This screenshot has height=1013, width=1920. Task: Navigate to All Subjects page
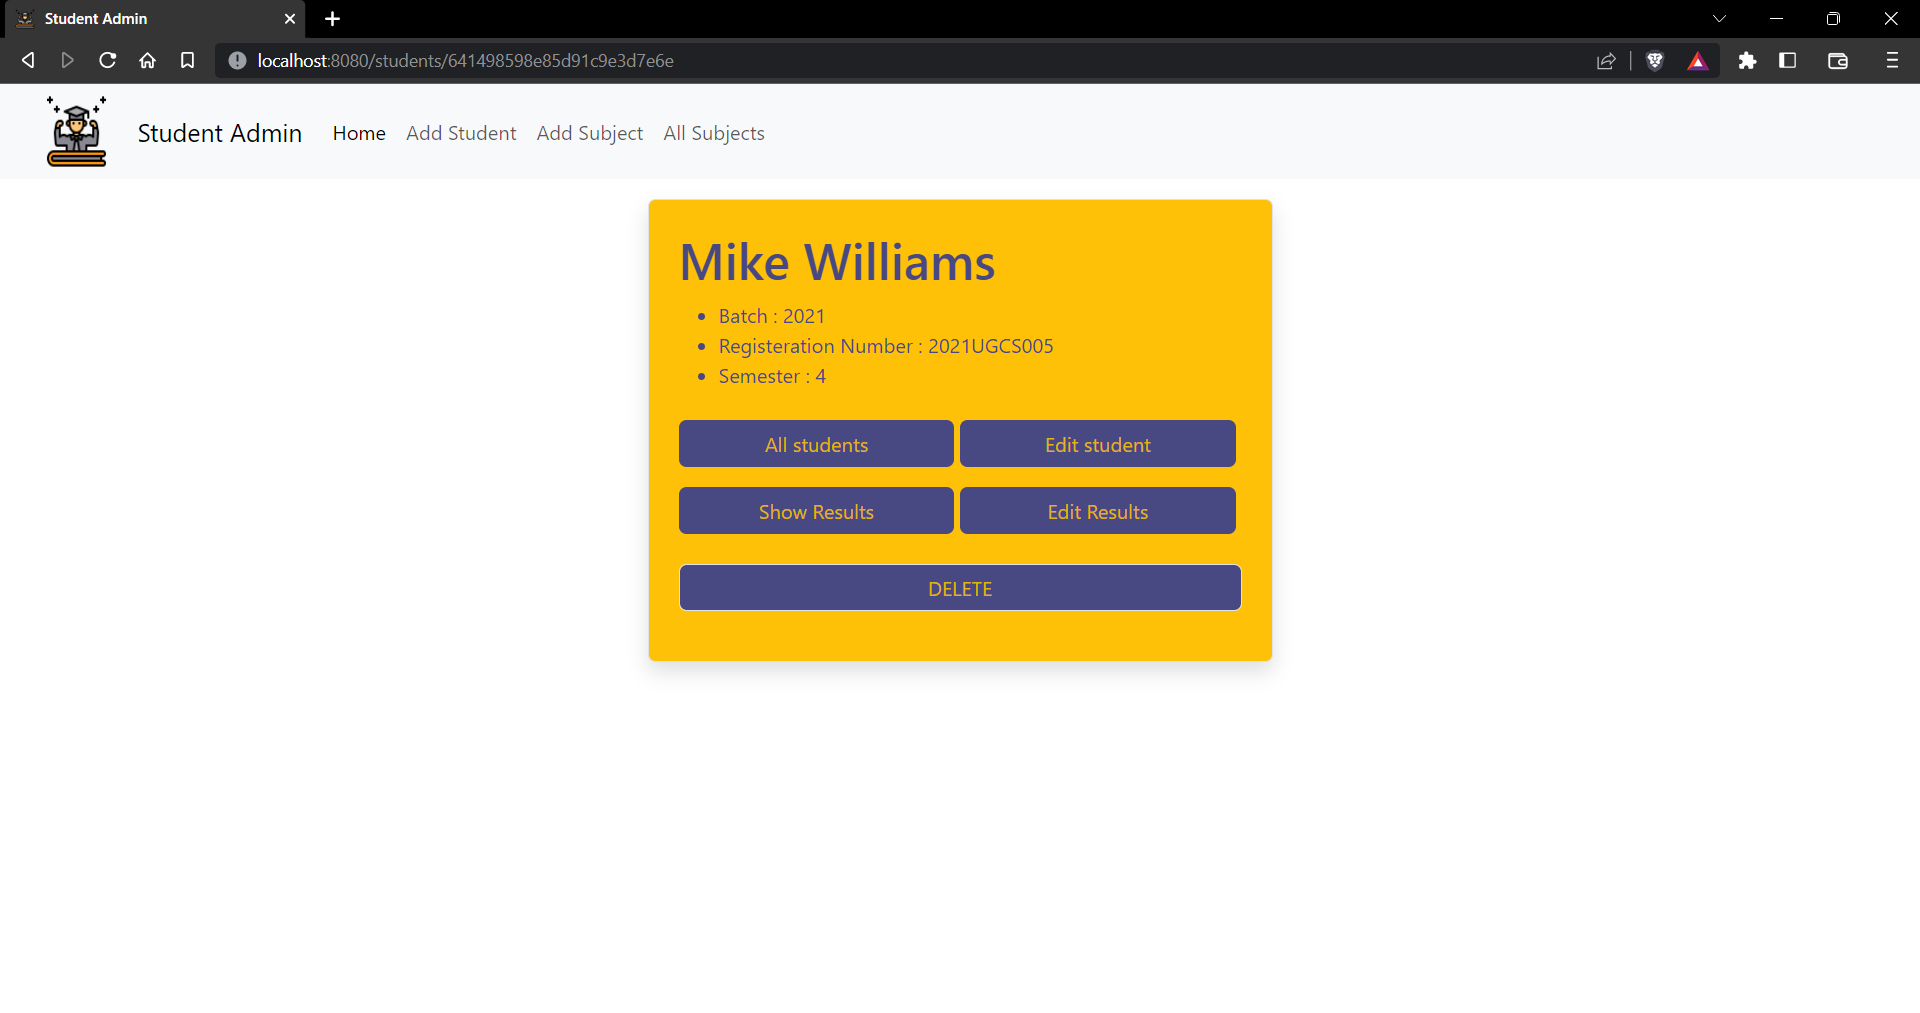coord(714,133)
